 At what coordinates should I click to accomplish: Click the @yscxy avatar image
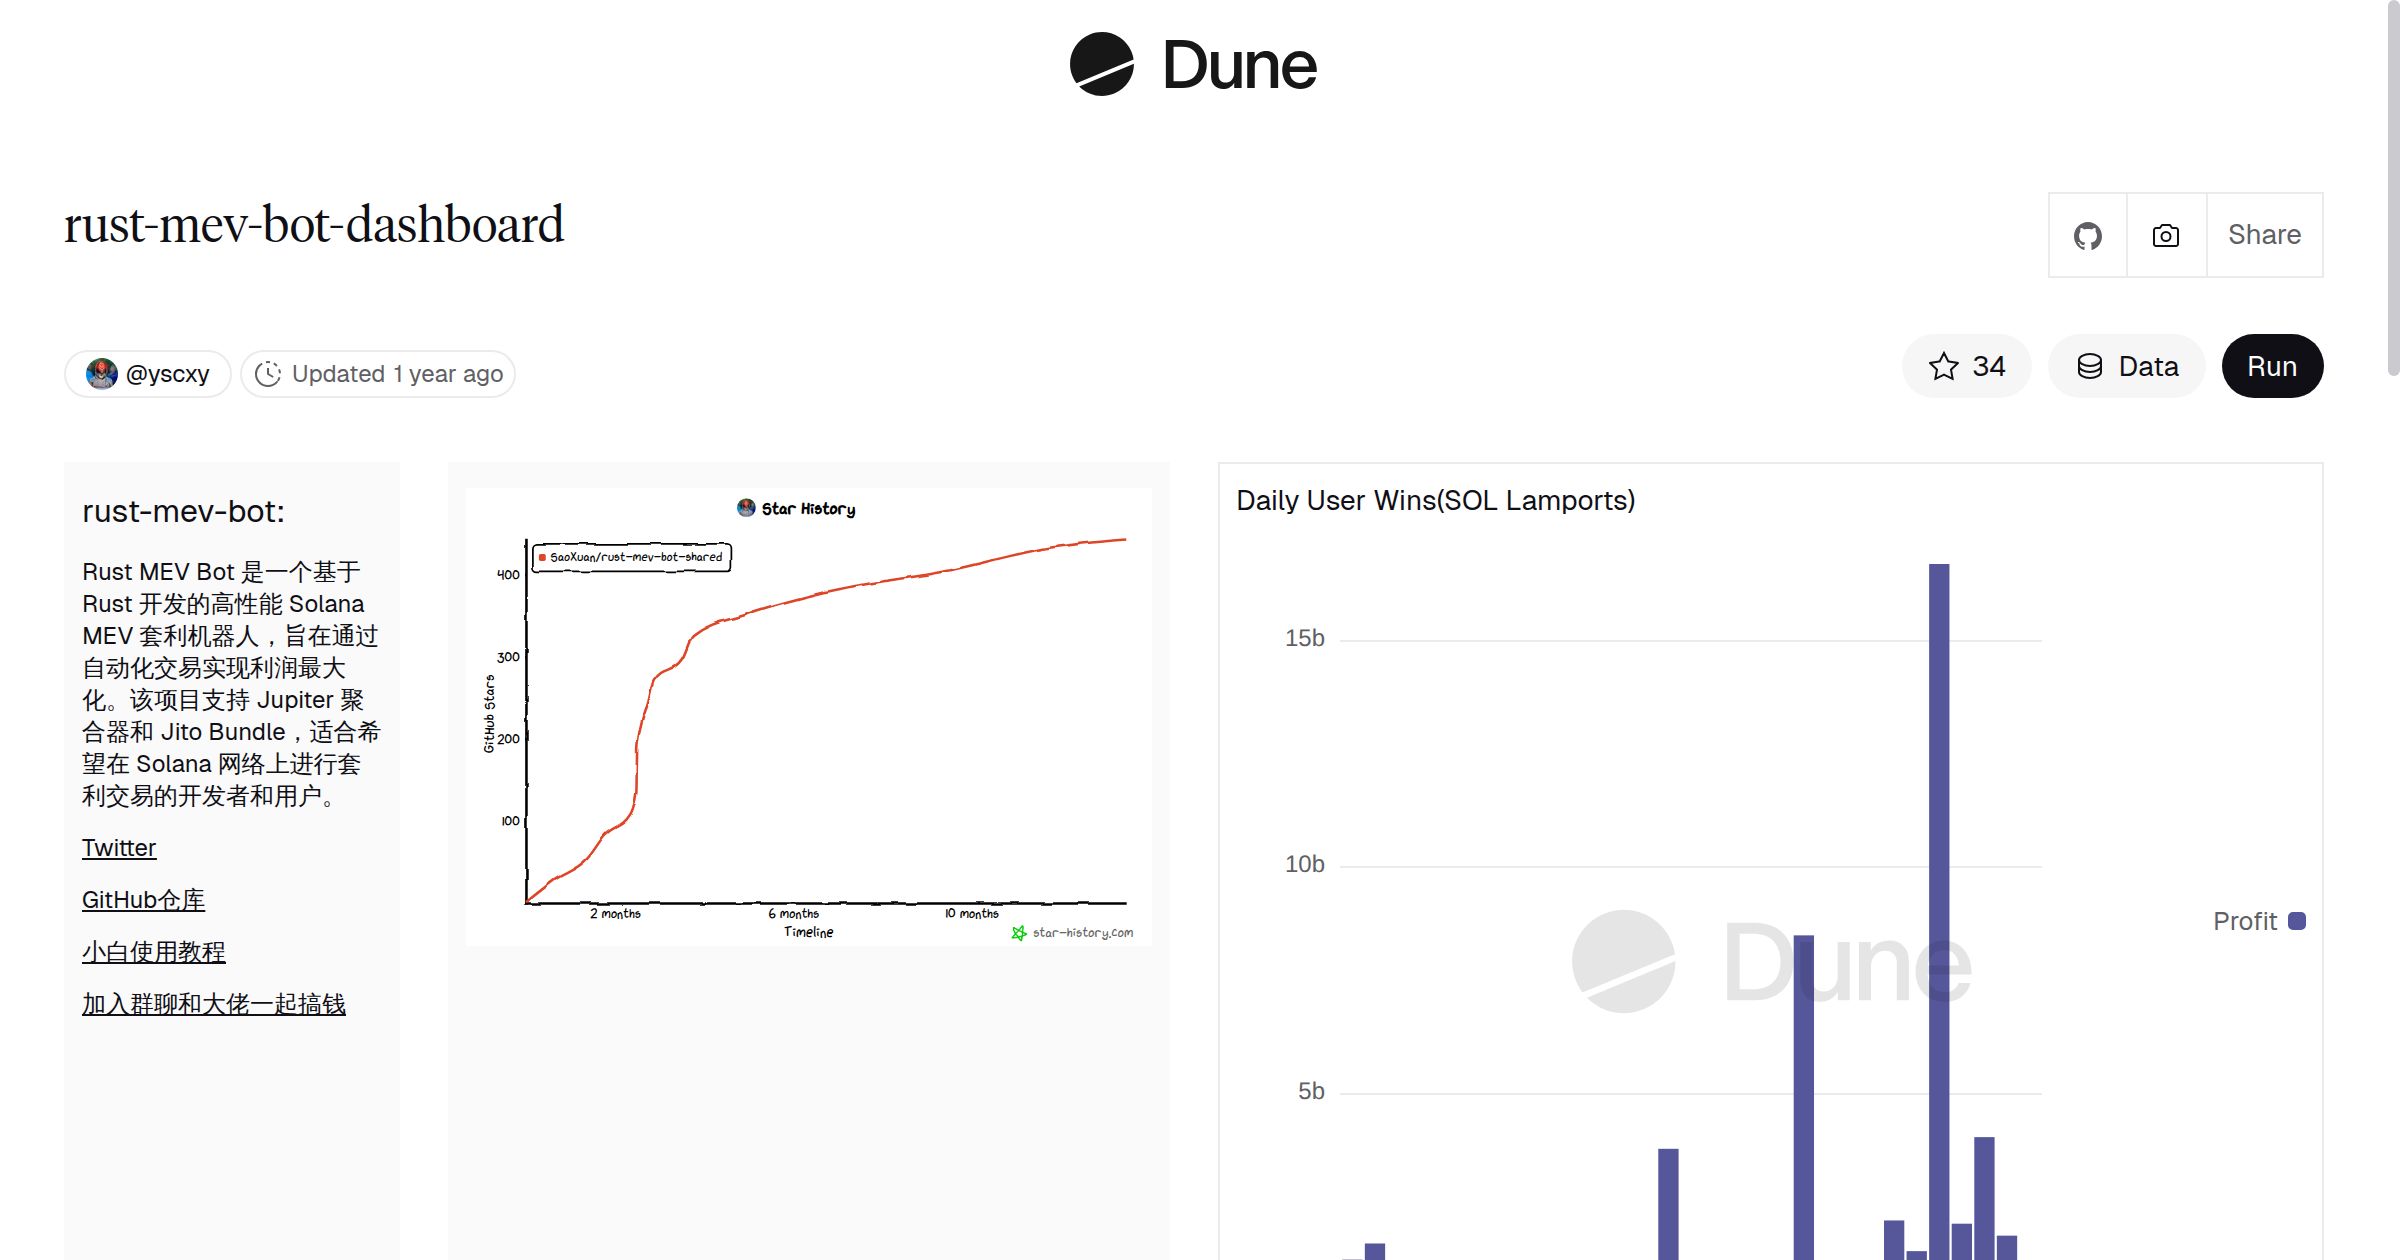tap(101, 373)
